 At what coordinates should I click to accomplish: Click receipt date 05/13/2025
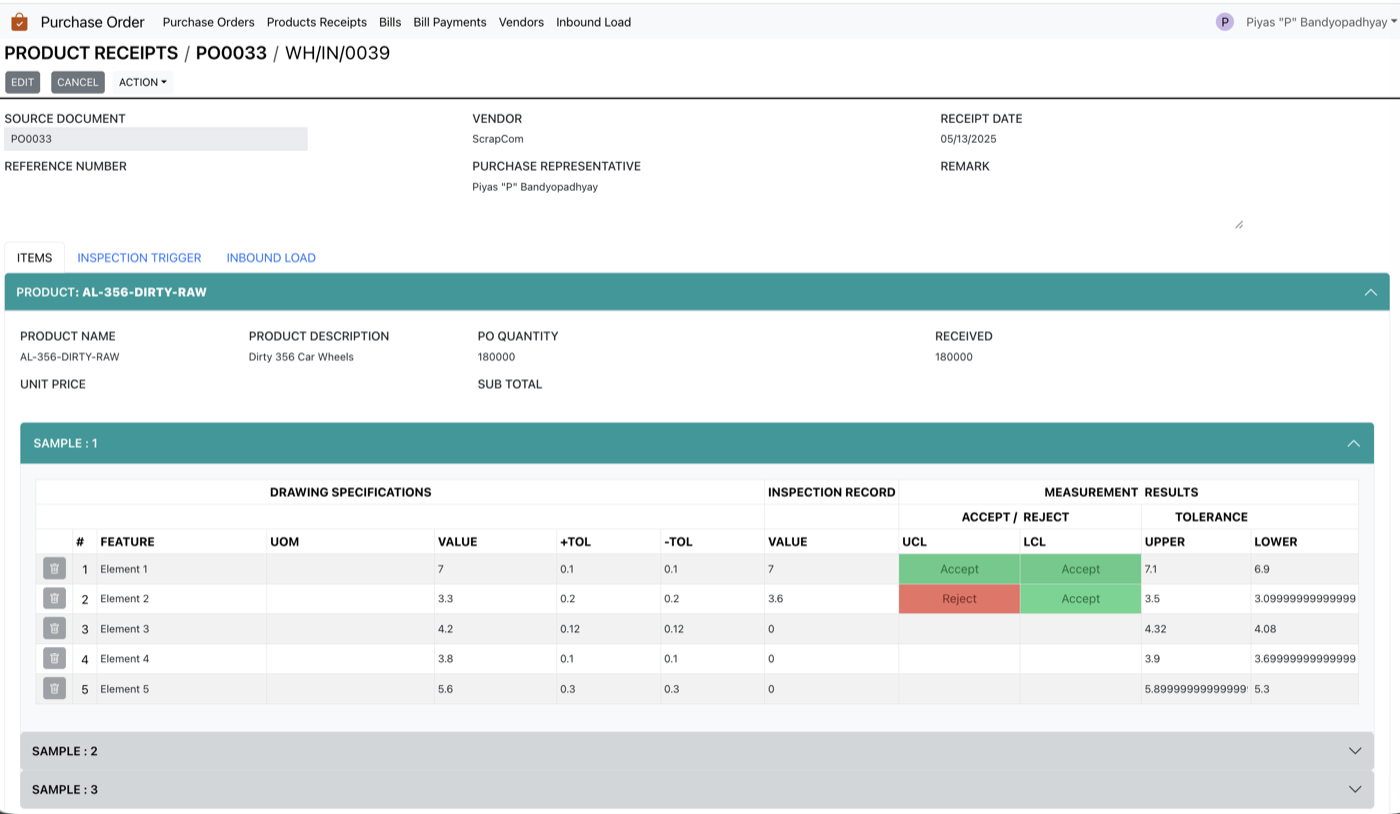pos(968,139)
